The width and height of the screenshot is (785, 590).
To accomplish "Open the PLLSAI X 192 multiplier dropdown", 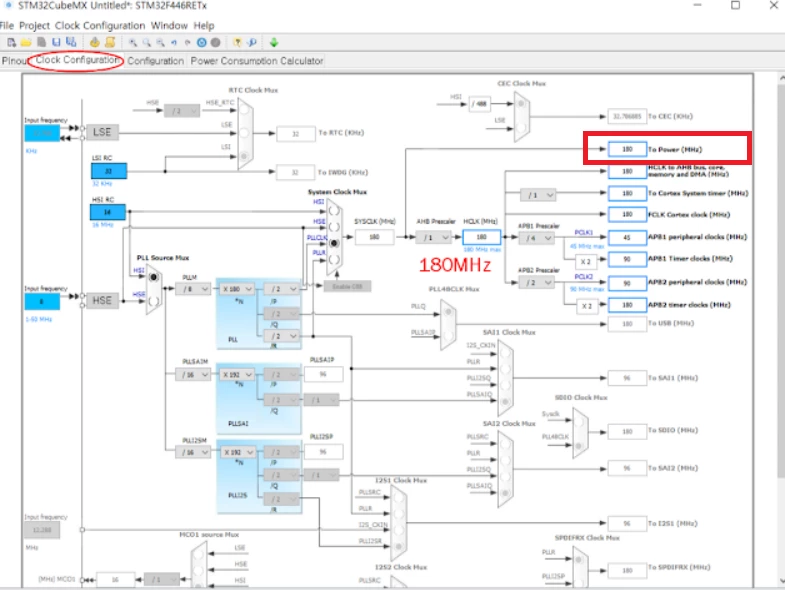I will click(x=237, y=375).
